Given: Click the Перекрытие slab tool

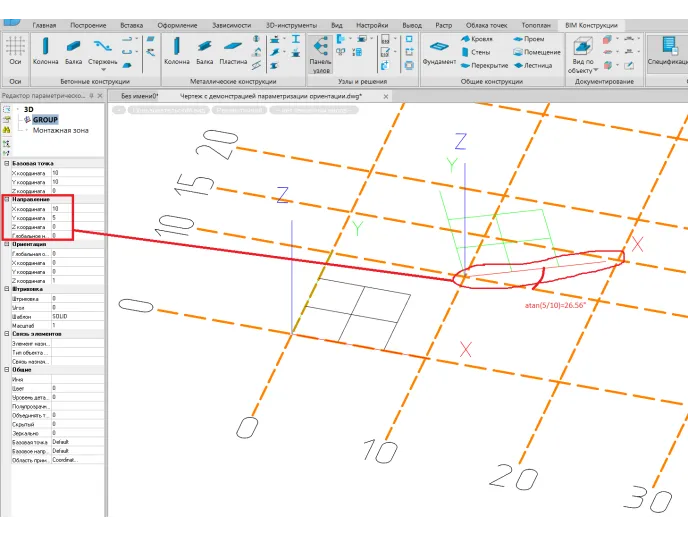Looking at the screenshot, I should click(x=484, y=65).
